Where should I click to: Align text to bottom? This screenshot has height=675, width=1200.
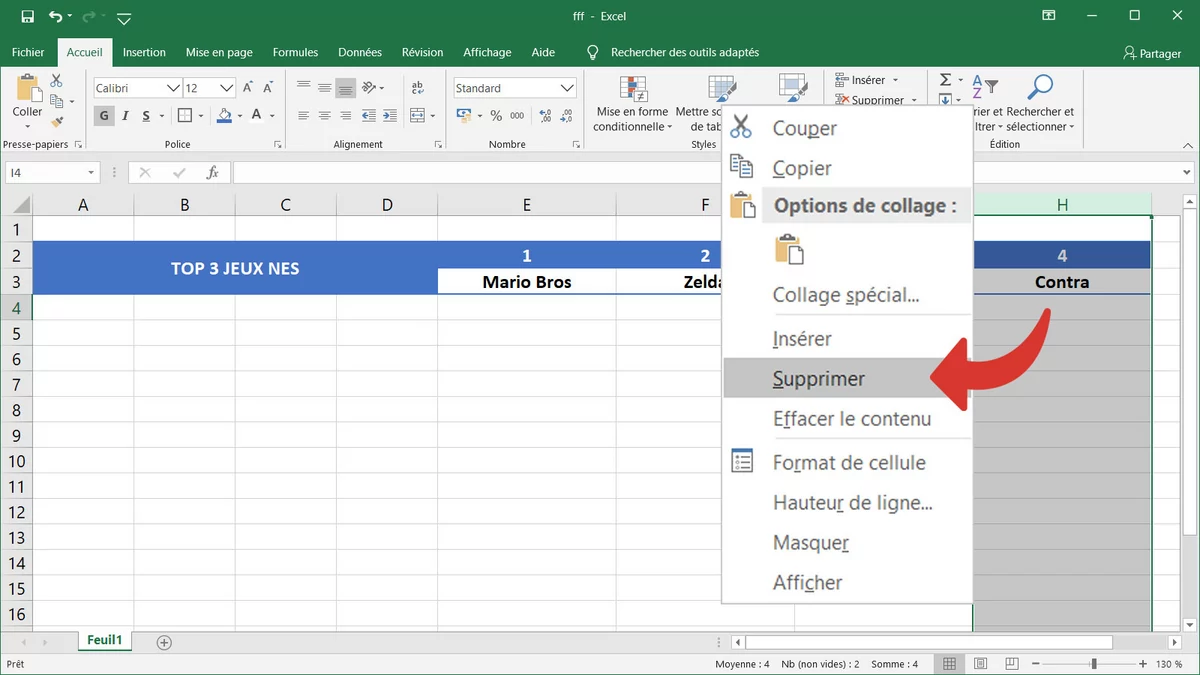(x=345, y=87)
